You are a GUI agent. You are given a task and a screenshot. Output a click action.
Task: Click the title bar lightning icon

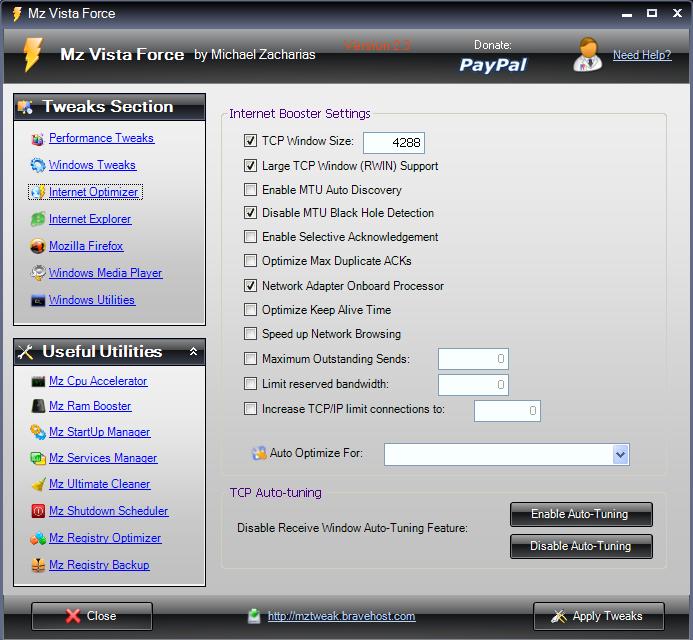pos(17,14)
